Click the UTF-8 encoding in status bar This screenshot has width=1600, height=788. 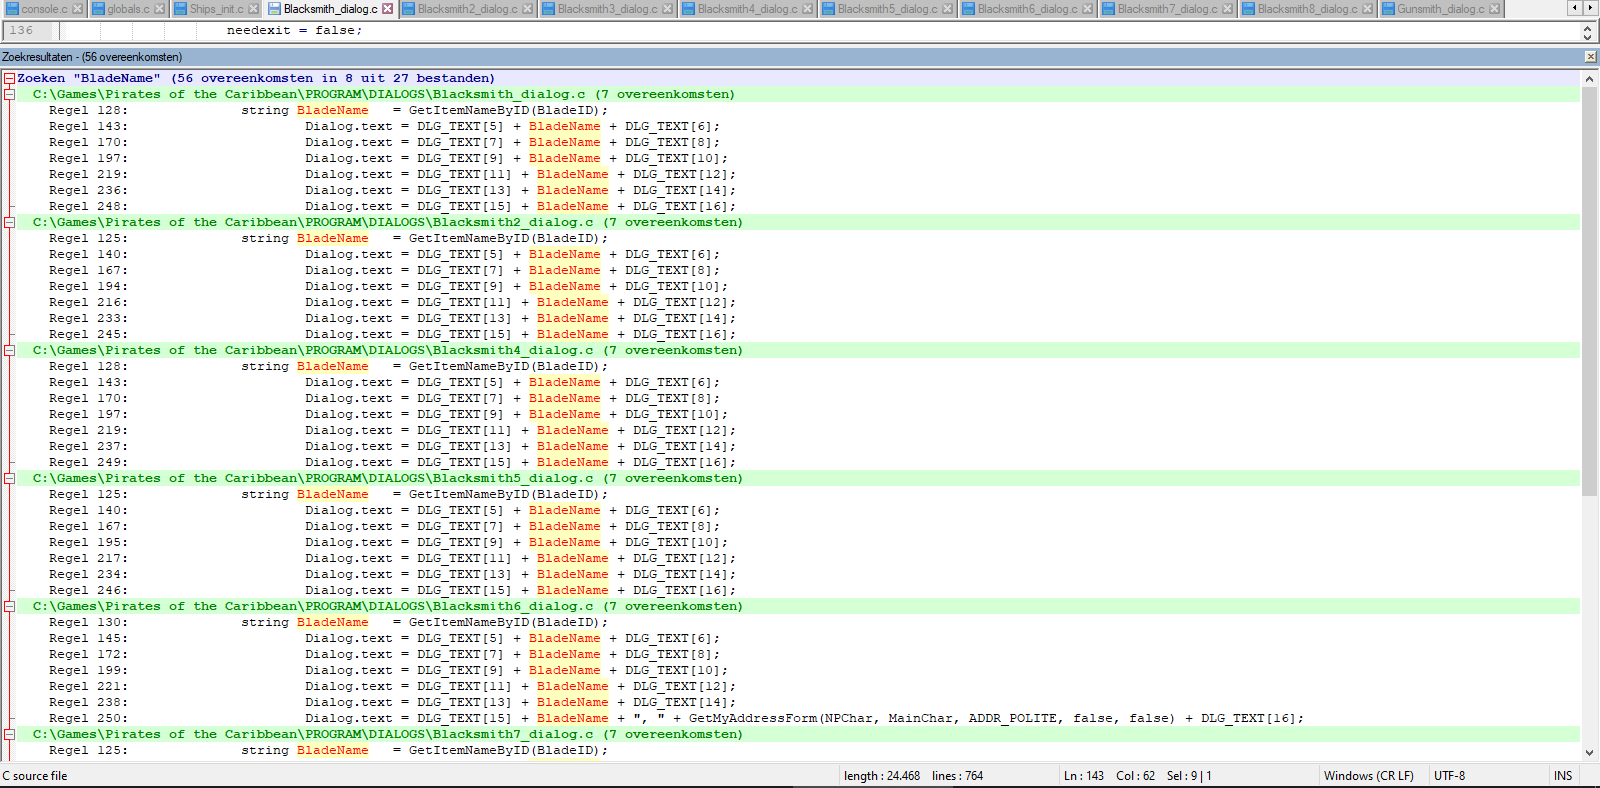pos(1449,776)
